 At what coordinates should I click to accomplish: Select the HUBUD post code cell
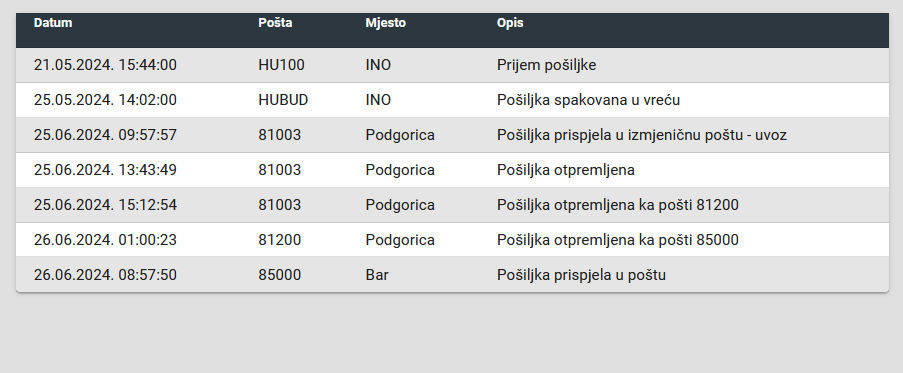(283, 100)
